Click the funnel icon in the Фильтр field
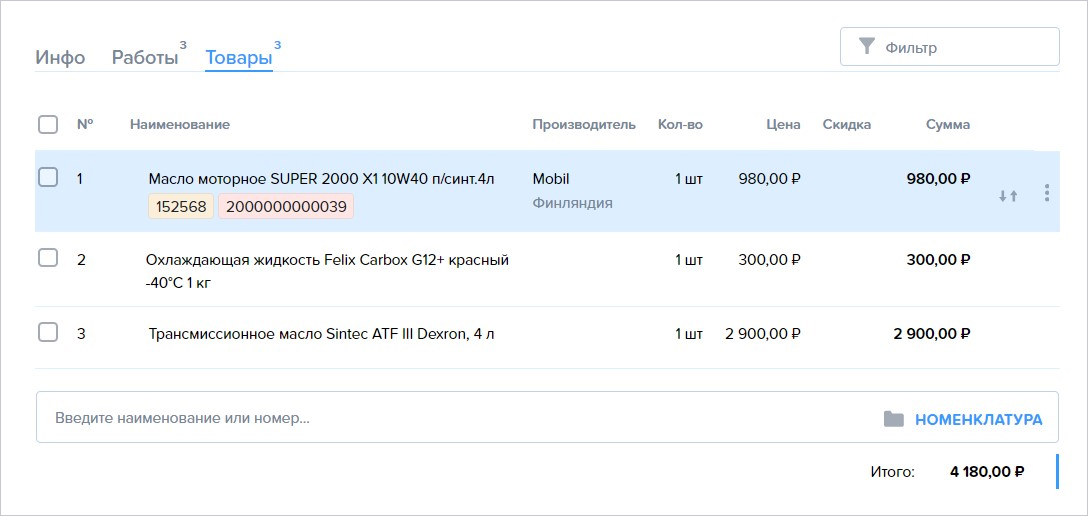The height and width of the screenshot is (516, 1088). pos(866,46)
